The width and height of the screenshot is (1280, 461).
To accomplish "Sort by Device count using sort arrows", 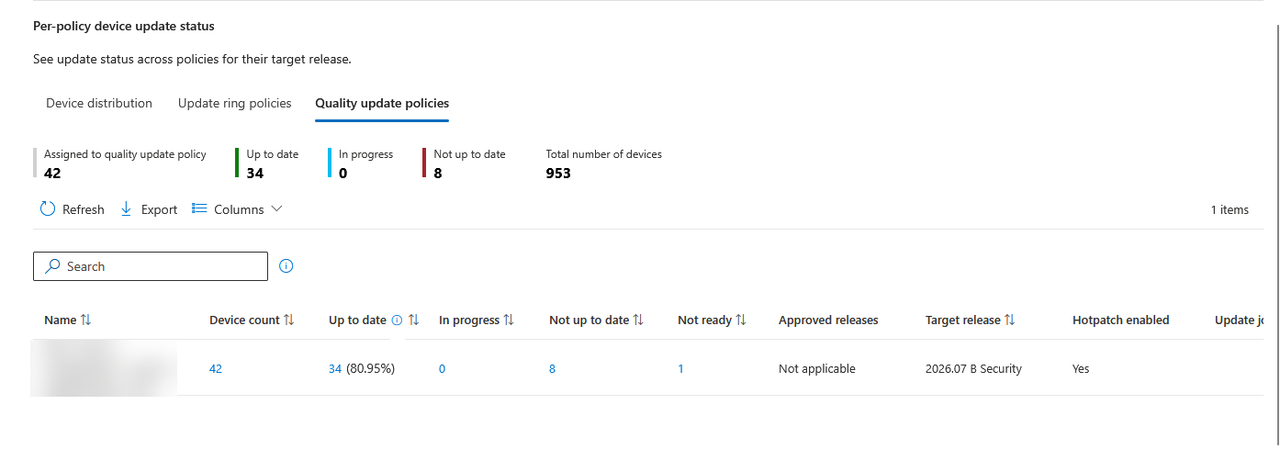I will (289, 320).
